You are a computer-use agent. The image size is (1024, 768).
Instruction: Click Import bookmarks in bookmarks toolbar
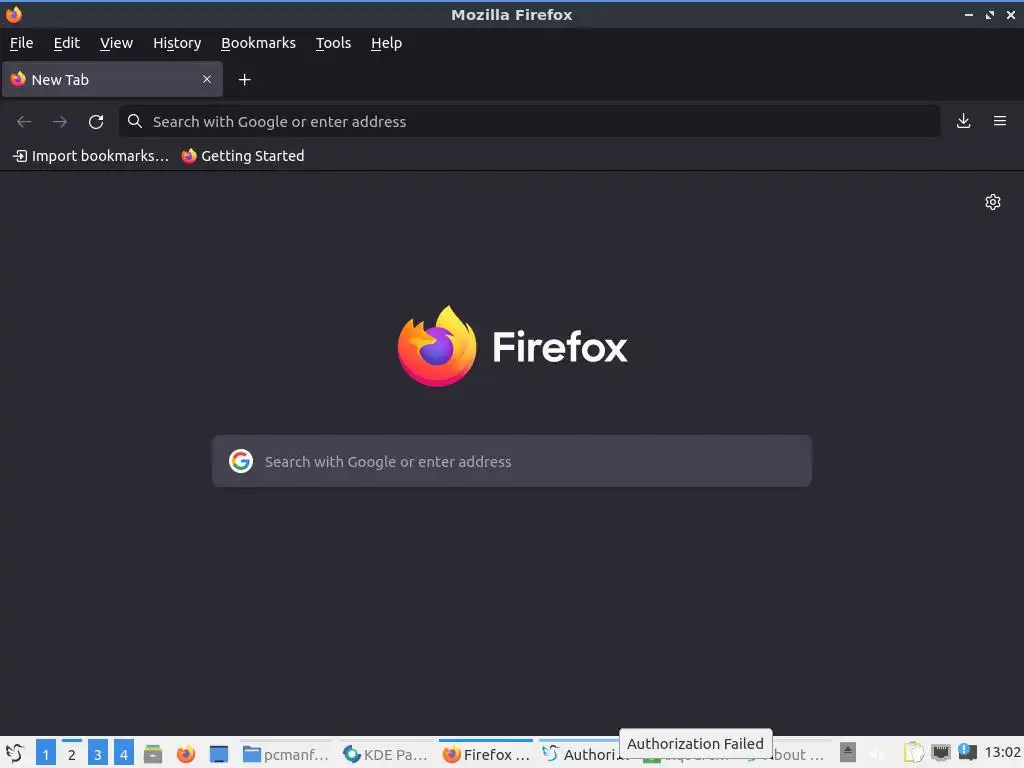pos(91,156)
